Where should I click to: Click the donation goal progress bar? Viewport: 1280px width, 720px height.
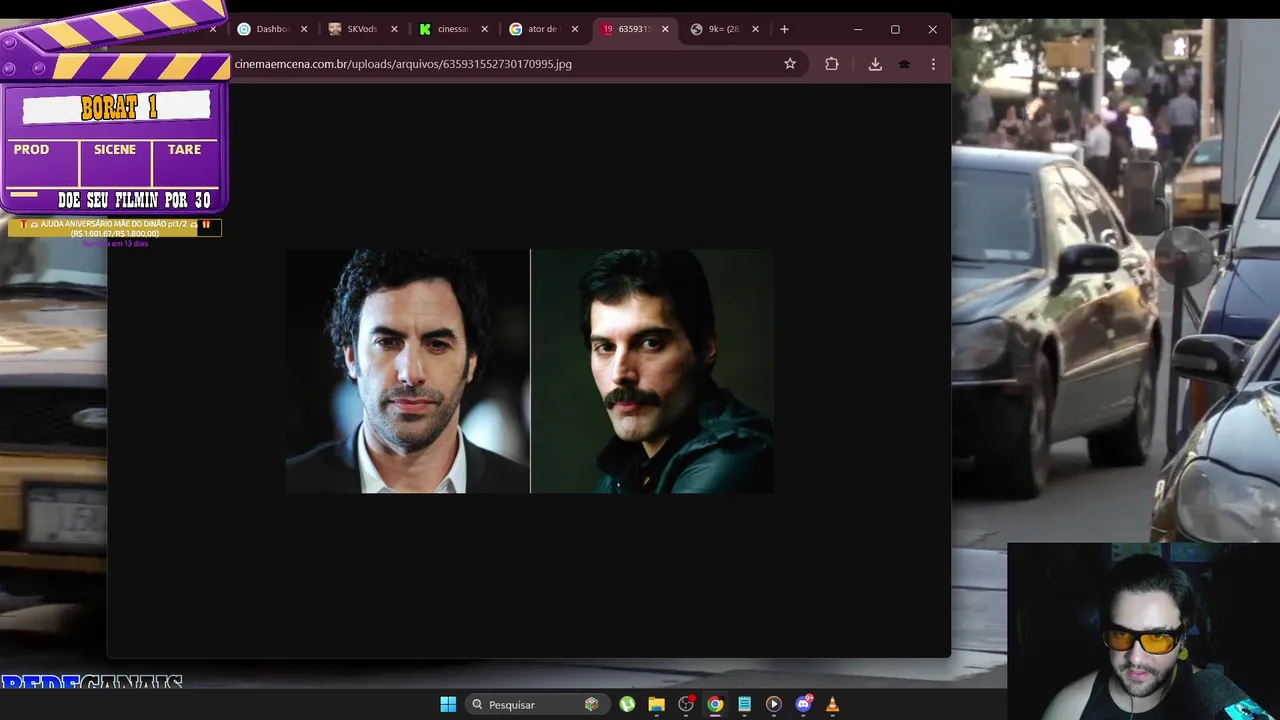coord(115,228)
